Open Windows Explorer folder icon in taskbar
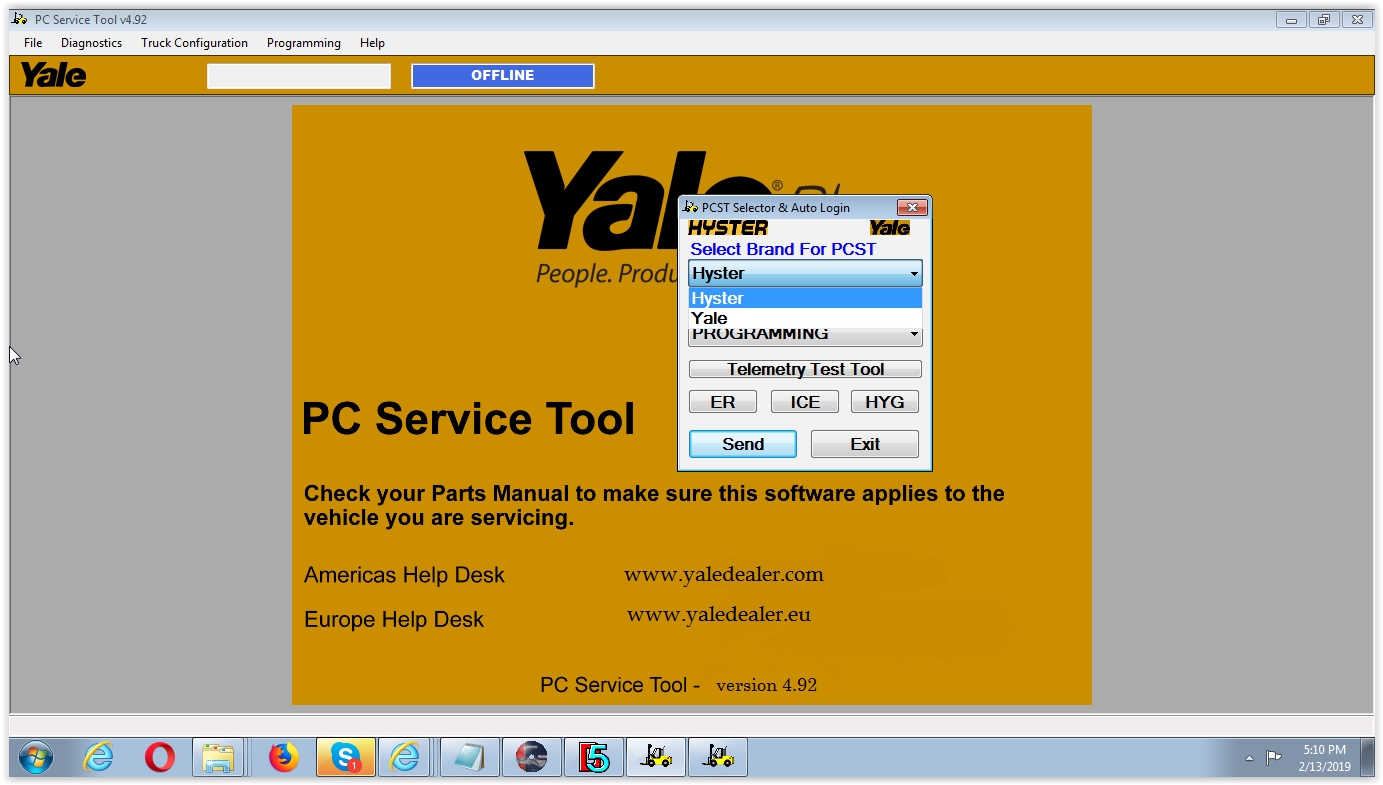The image size is (1383, 785). coord(218,758)
